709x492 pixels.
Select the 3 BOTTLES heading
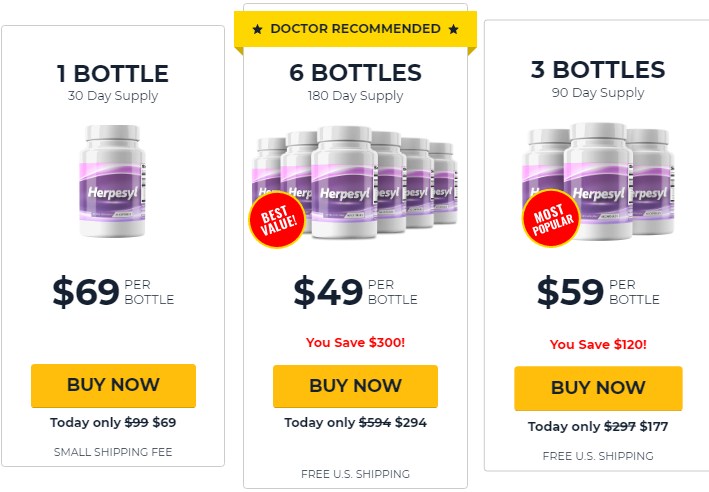click(x=598, y=70)
